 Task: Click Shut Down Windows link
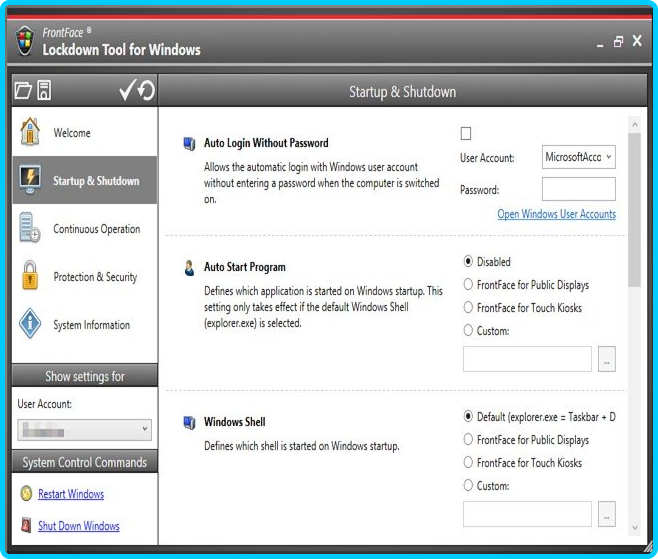(78, 525)
